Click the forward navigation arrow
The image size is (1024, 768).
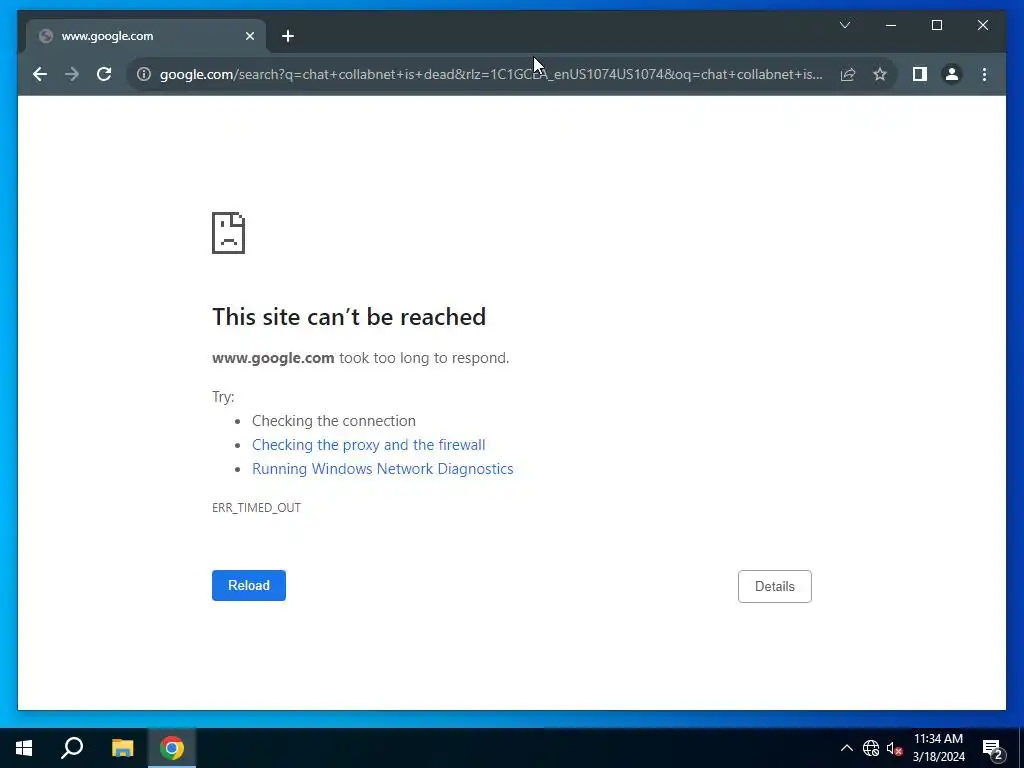72,74
